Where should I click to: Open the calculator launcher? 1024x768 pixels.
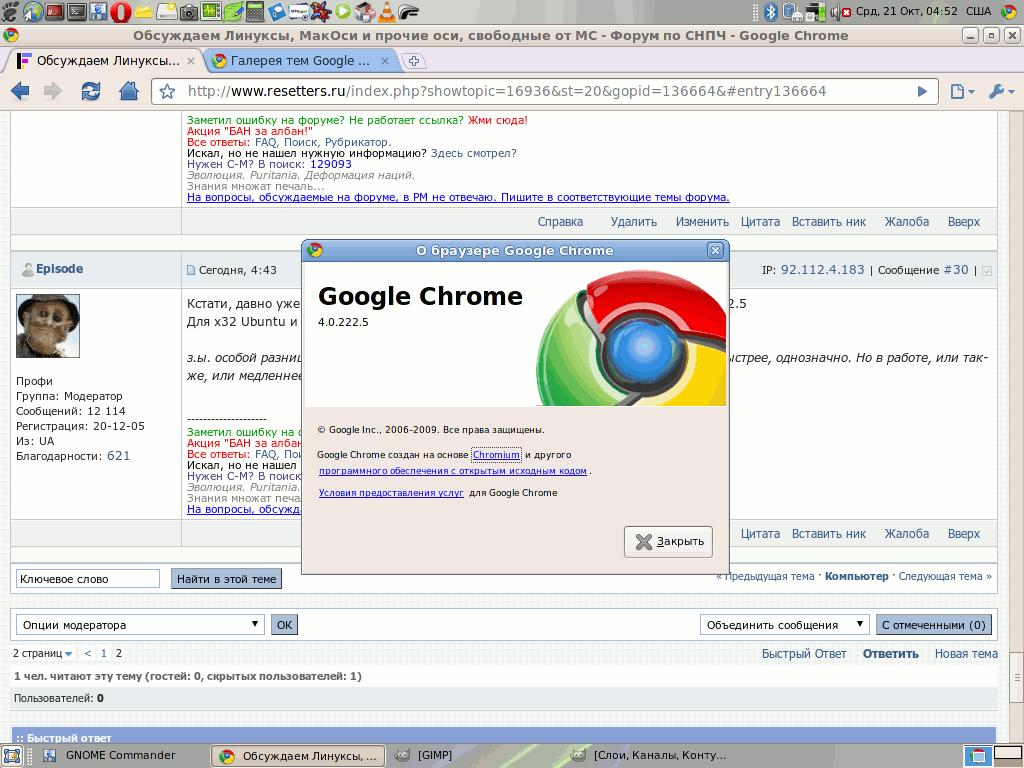[x=255, y=11]
